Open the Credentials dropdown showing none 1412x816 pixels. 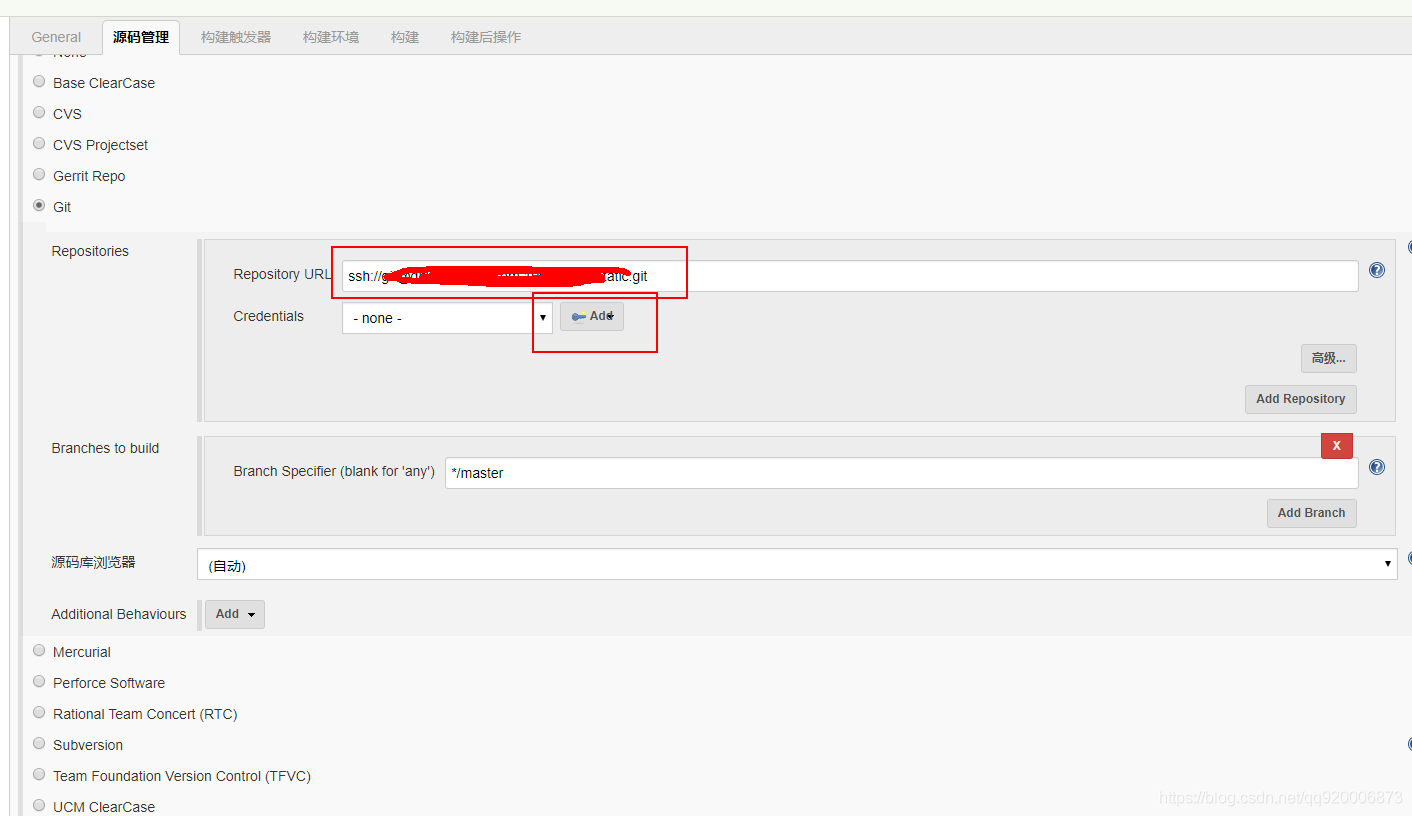point(447,318)
